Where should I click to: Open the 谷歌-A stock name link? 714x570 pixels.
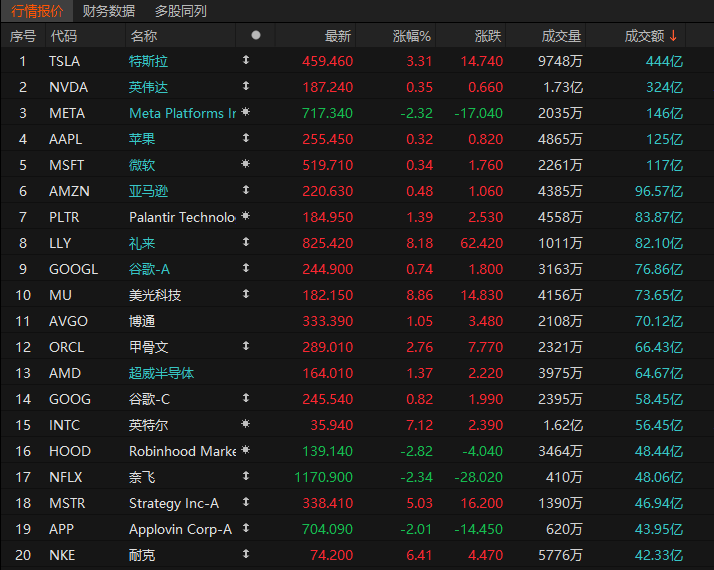click(149, 269)
